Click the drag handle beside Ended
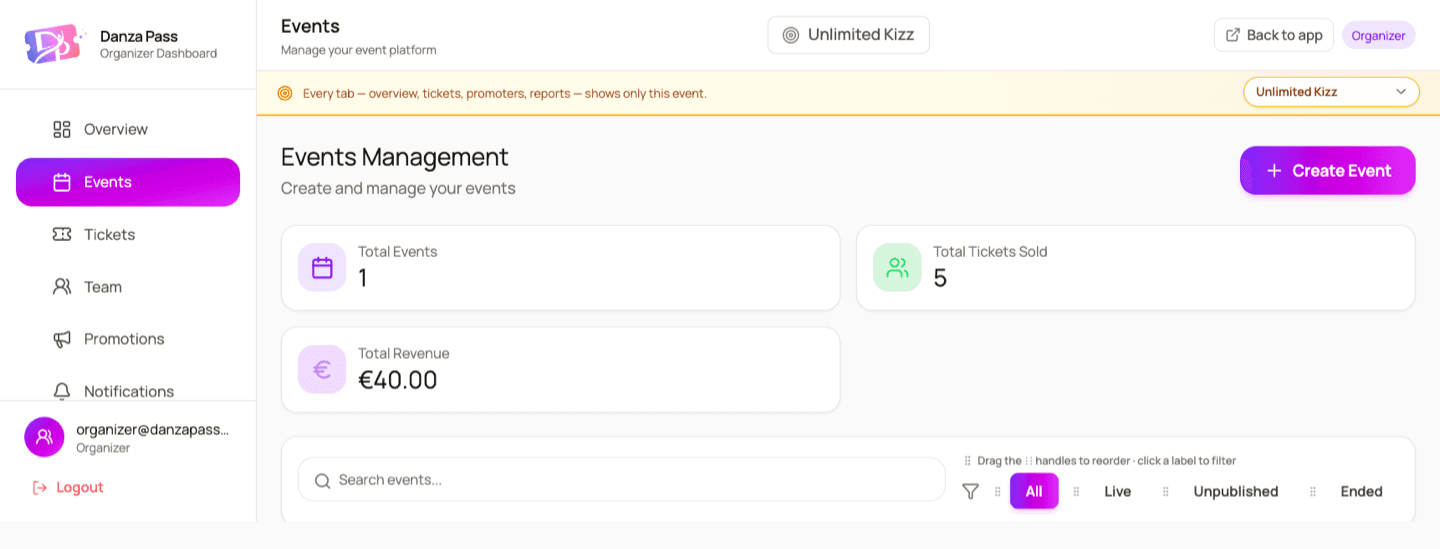This screenshot has width=1440, height=549. pos(1313,491)
